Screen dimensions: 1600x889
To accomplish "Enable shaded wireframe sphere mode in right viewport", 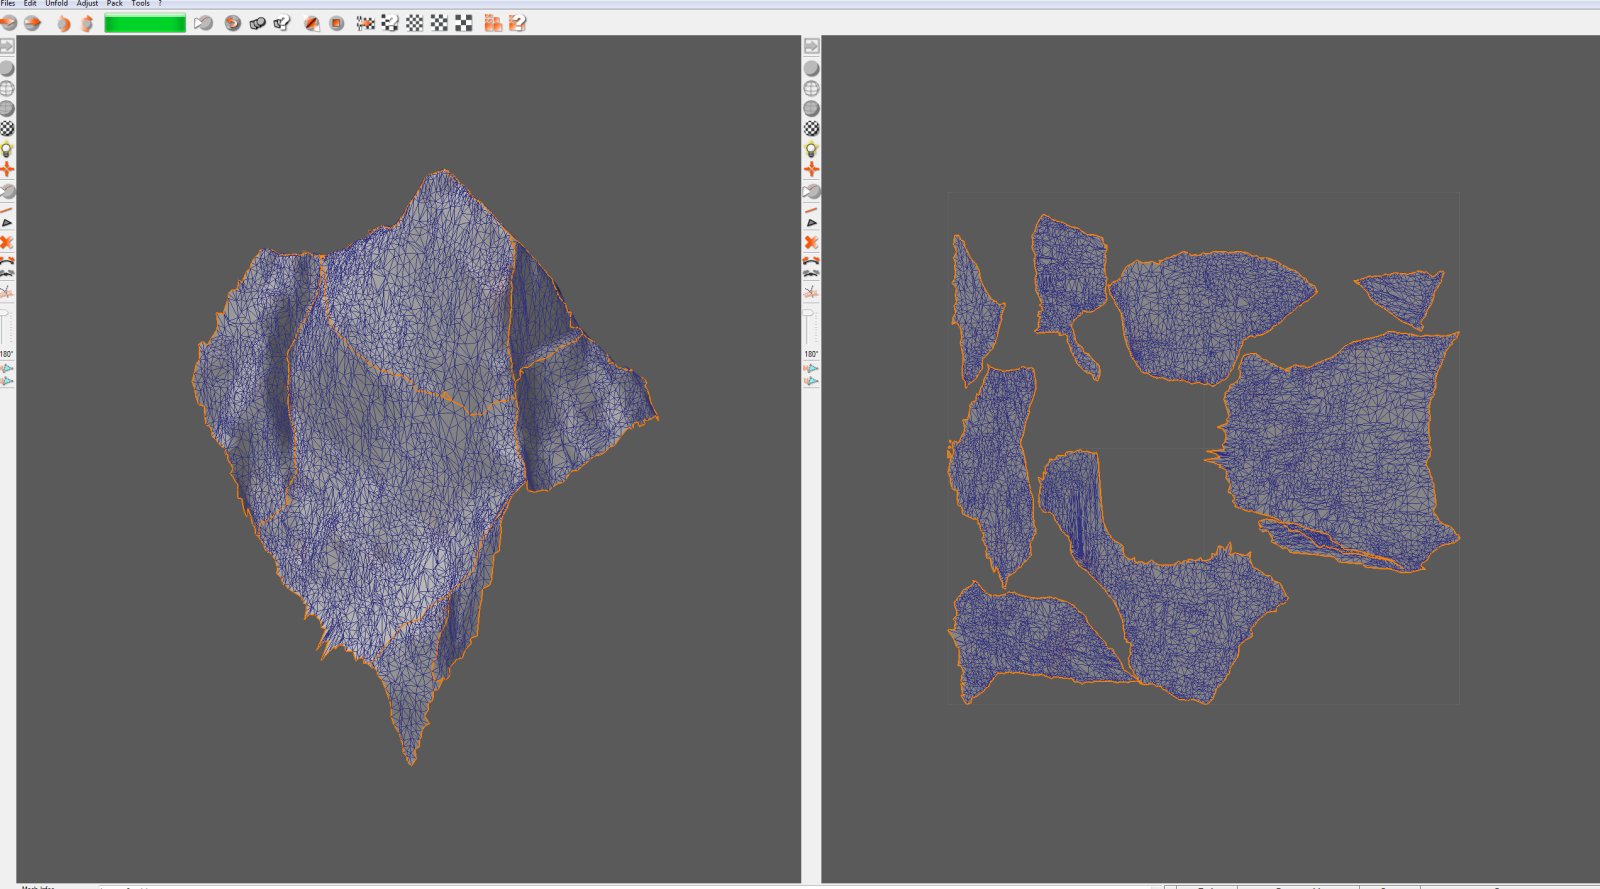I will click(x=811, y=108).
